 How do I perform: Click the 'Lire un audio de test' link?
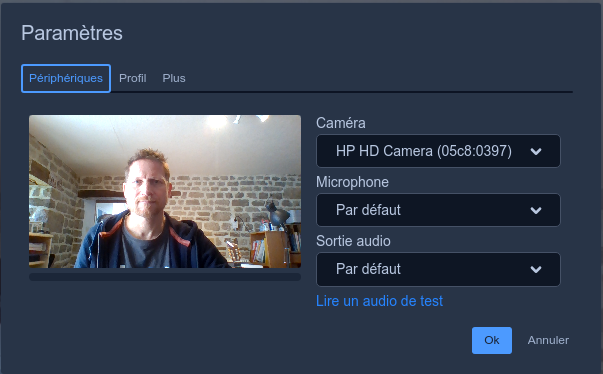click(x=379, y=301)
